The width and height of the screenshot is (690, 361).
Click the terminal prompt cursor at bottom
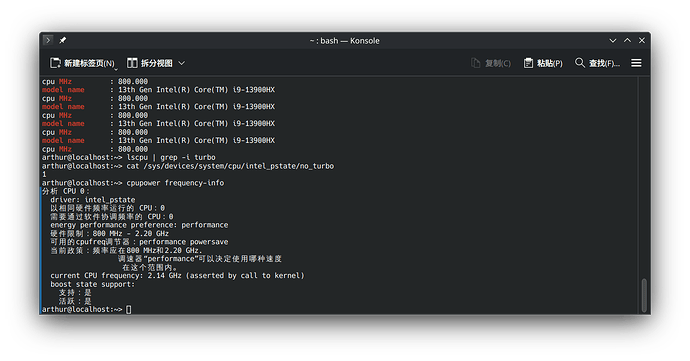pos(128,310)
